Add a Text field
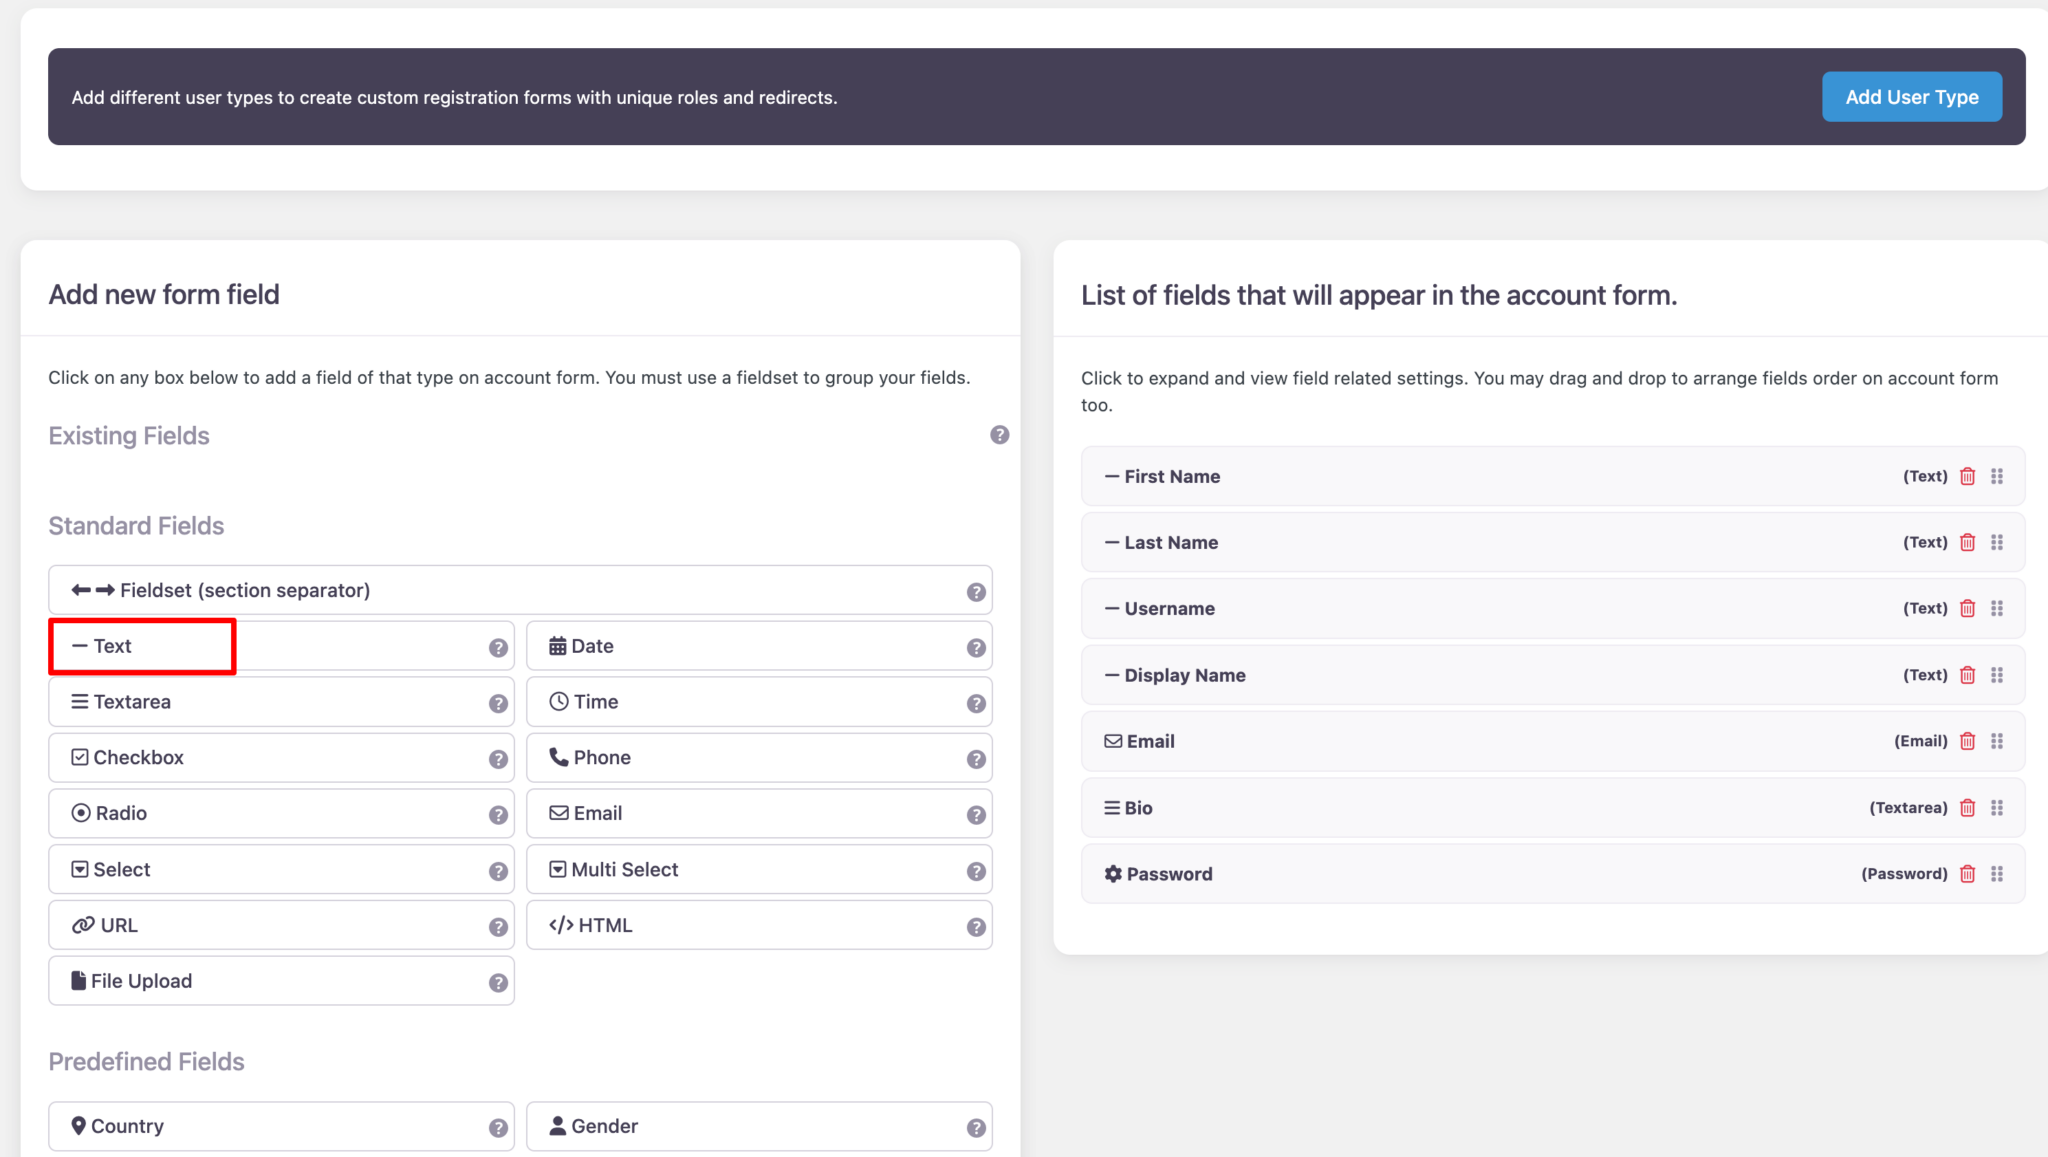2048x1157 pixels. (x=281, y=646)
